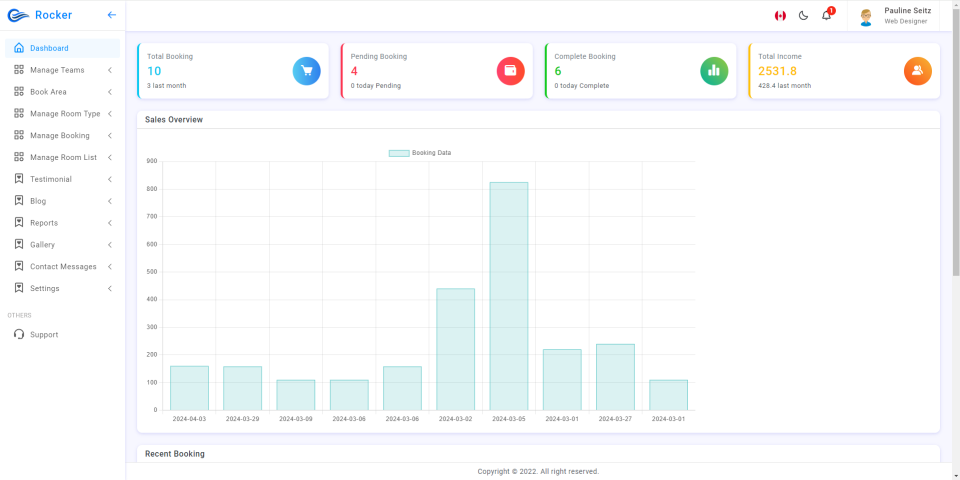Click the shopping cart icon on Total Booking
Viewport: 960px width, 480px height.
306,71
